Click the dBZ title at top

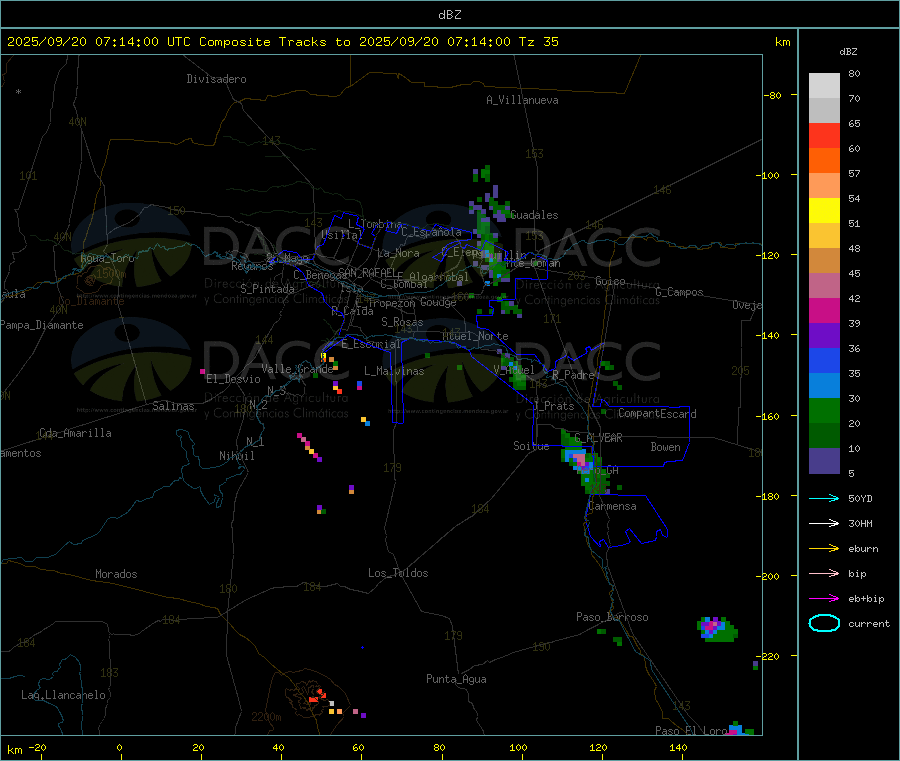coord(449,15)
